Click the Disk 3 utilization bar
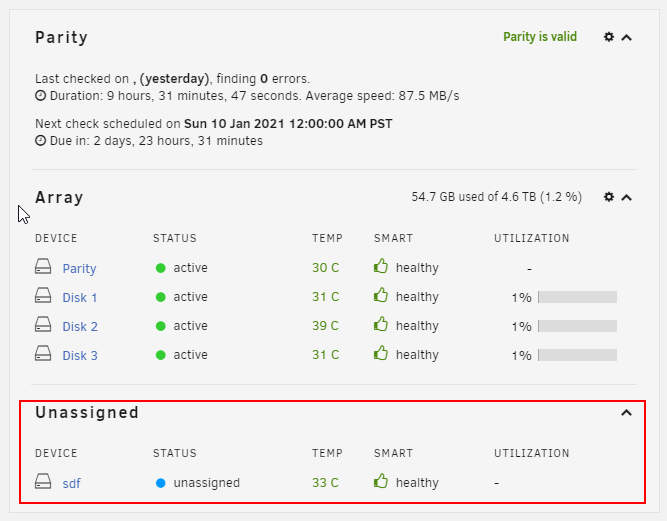This screenshot has height=521, width=667. tap(577, 355)
